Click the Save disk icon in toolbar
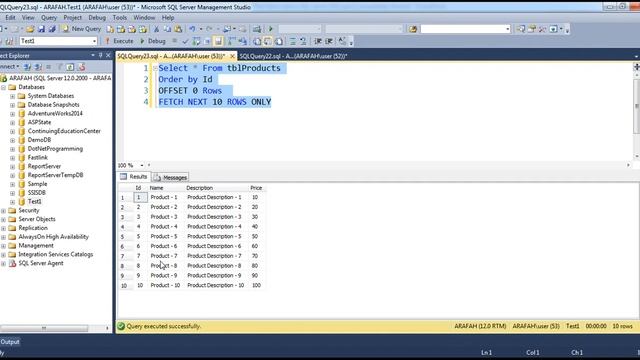Screen dimensions: 640x360 [41, 29]
